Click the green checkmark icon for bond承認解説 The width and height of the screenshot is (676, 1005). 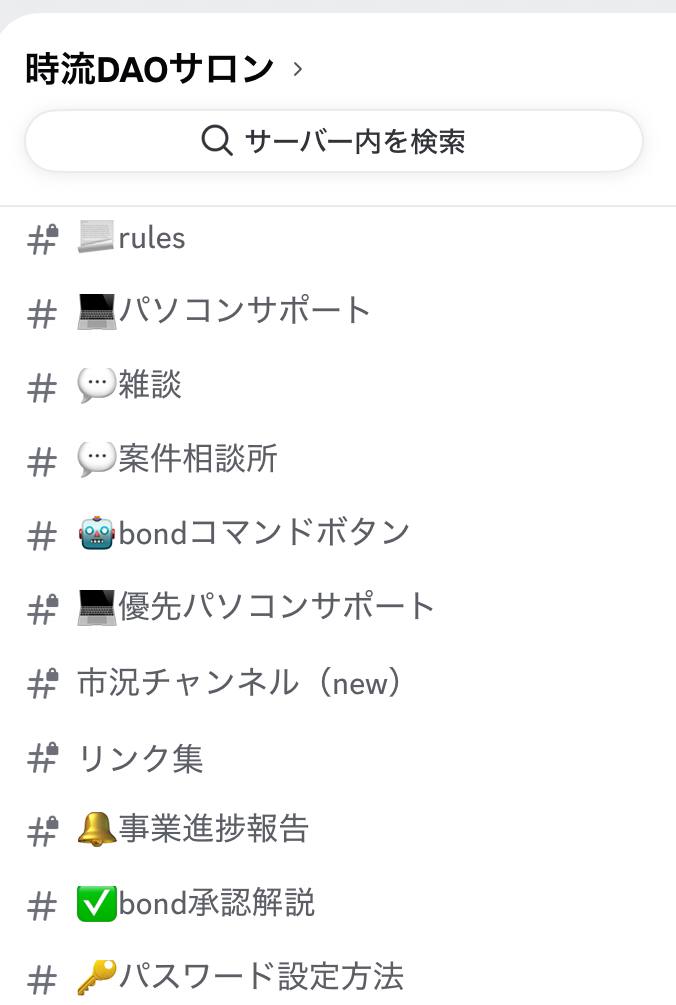point(97,904)
